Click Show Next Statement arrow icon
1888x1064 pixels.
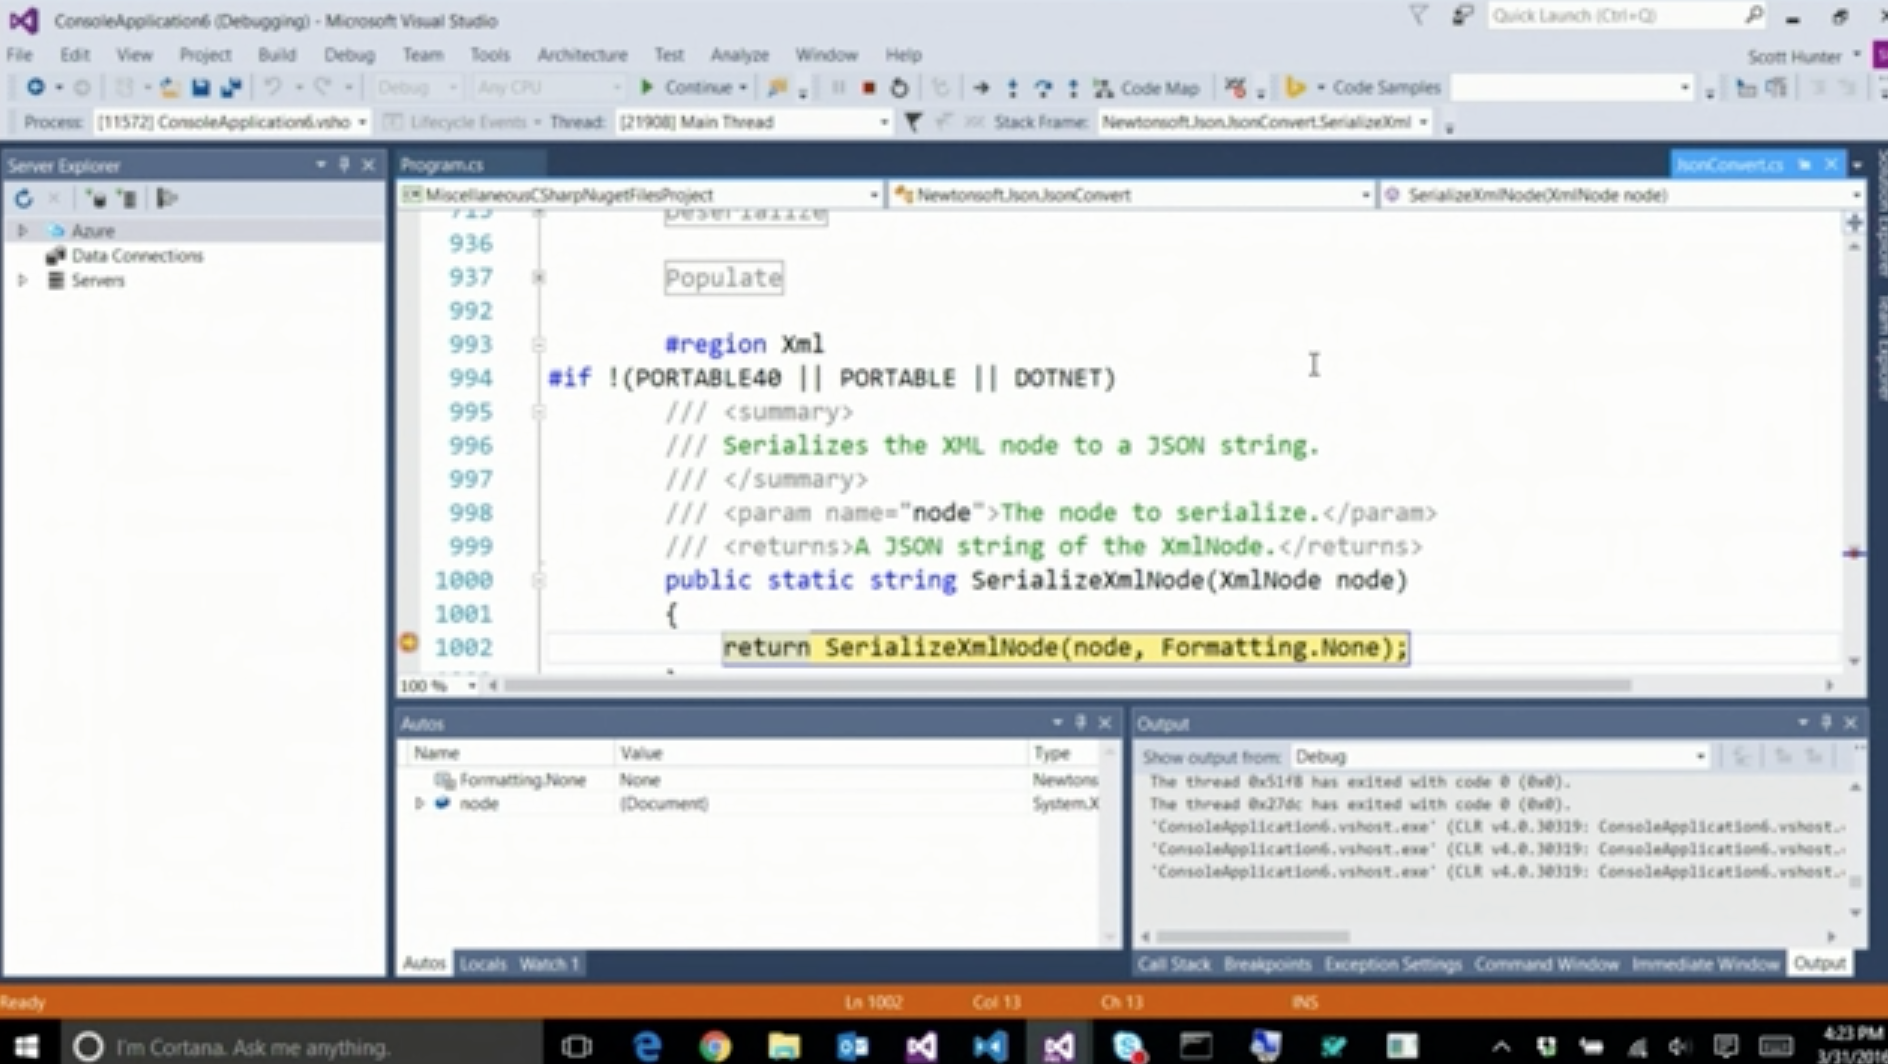point(981,88)
